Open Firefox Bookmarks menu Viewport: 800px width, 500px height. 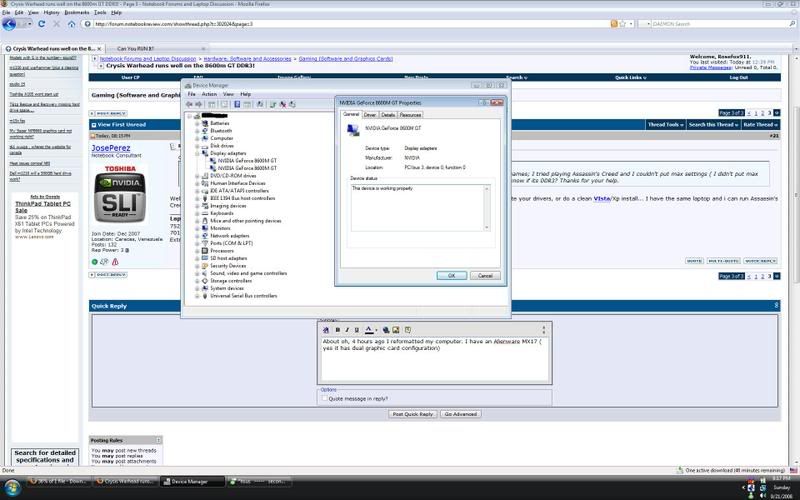[77, 12]
